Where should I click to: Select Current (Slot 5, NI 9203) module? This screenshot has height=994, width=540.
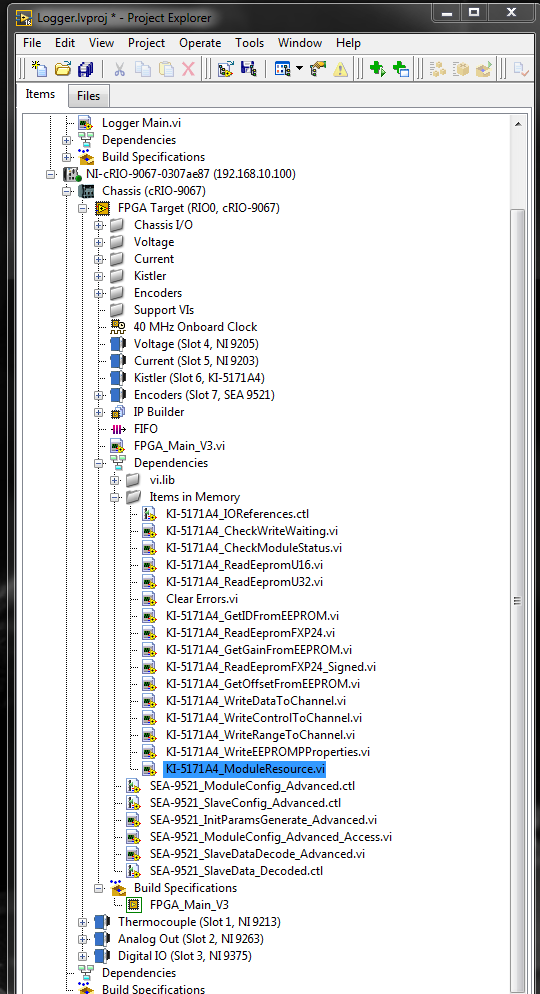click(196, 361)
